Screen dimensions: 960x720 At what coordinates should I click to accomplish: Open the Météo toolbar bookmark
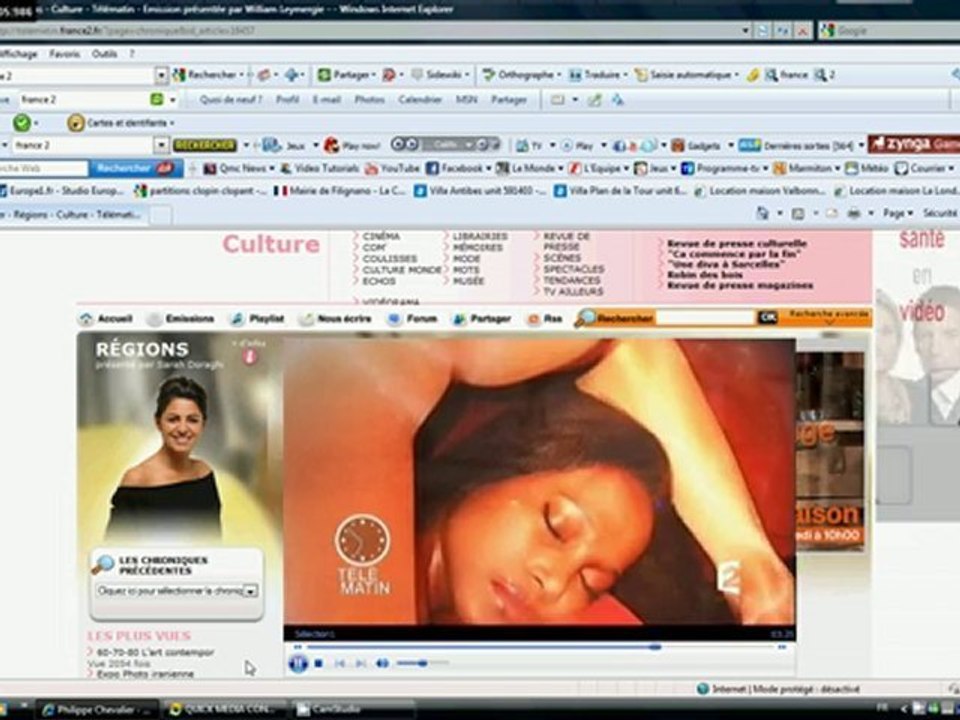coord(867,168)
